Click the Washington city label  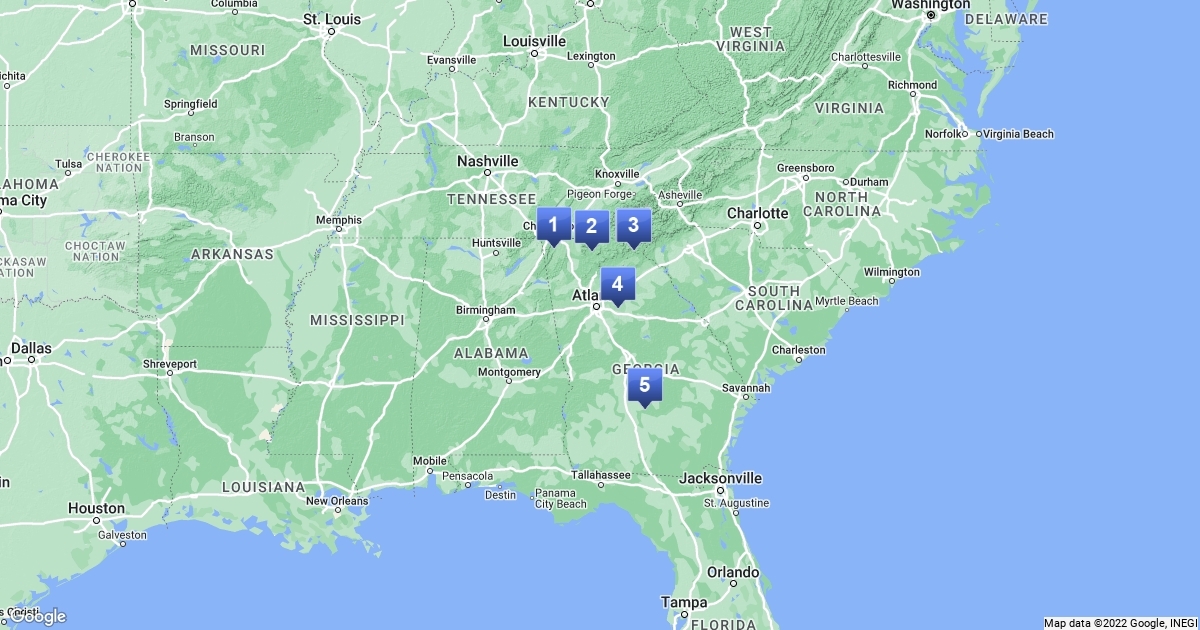click(x=929, y=5)
